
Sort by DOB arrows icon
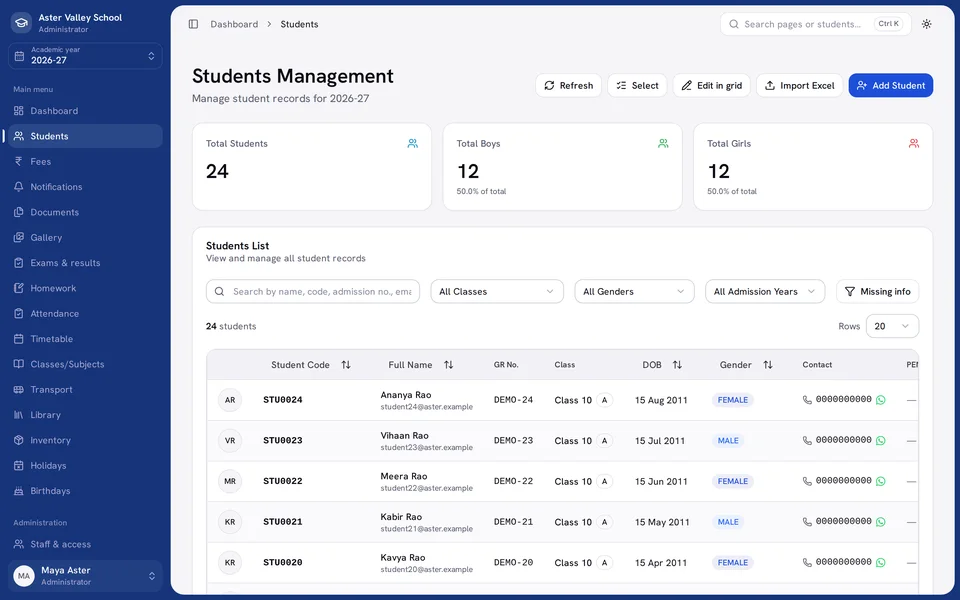677,365
